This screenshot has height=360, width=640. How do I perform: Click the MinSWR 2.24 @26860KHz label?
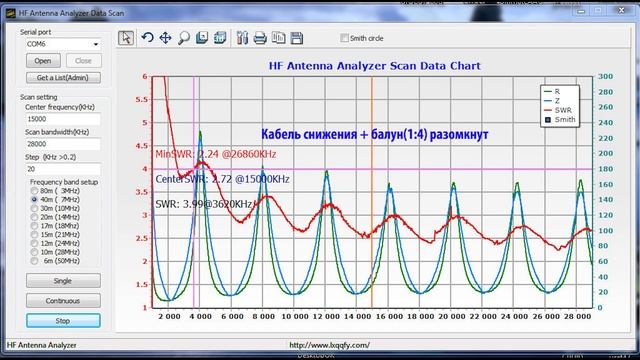216,154
